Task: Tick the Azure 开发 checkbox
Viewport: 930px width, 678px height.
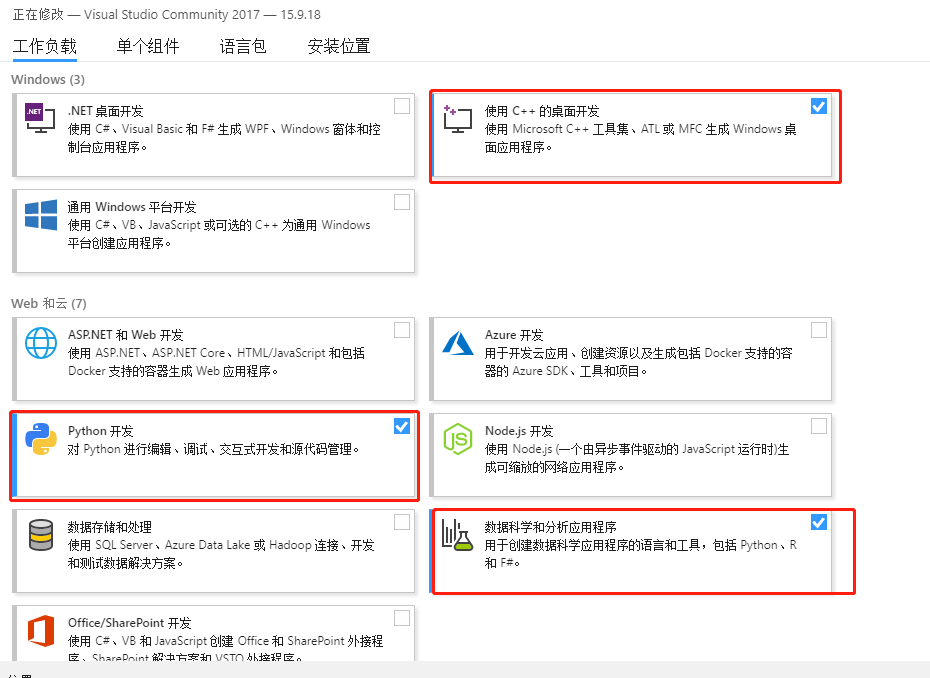Action: click(818, 330)
